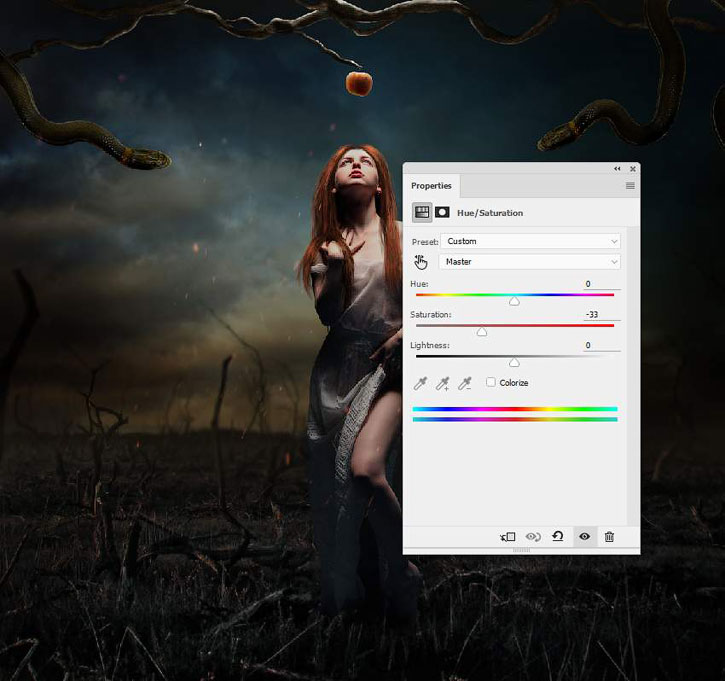Image resolution: width=725 pixels, height=681 pixels.
Task: Click the Hue value field
Action: 602,284
